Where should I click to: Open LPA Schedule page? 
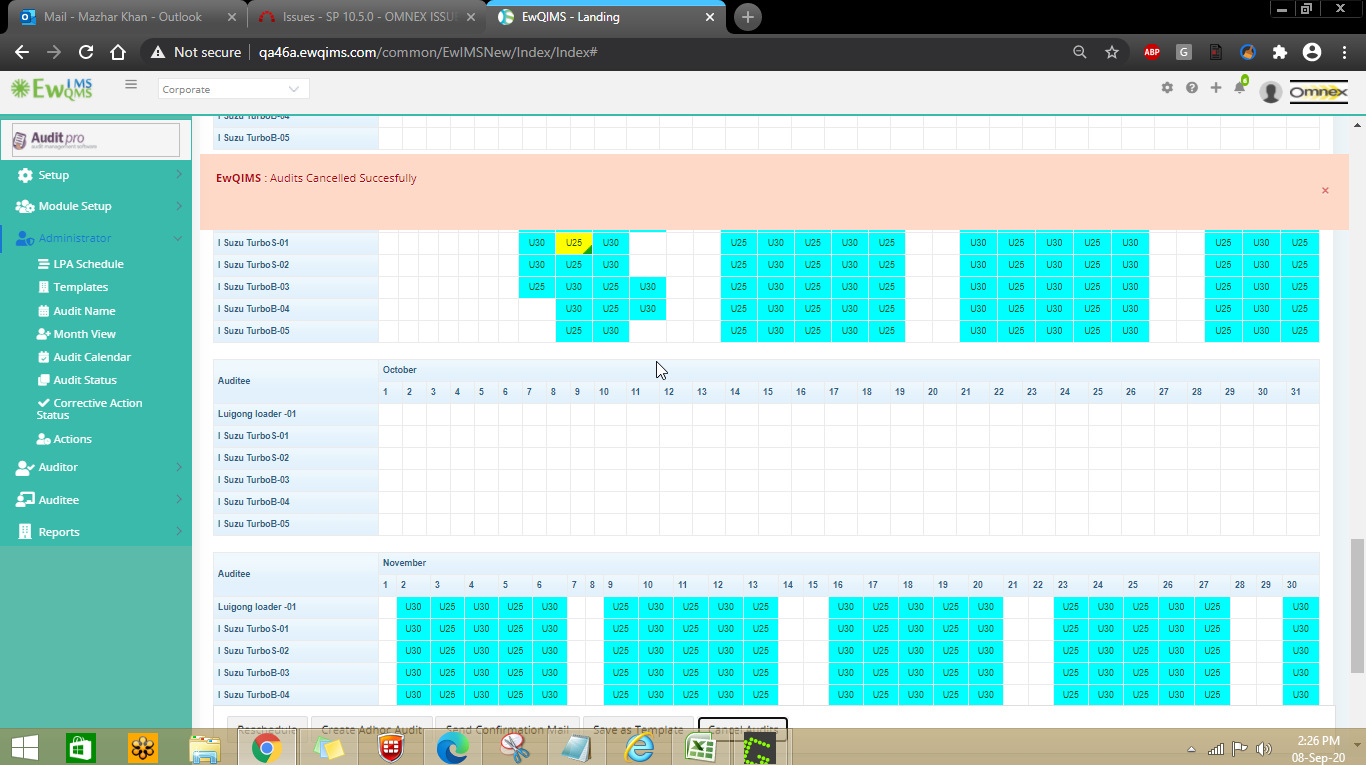88,264
